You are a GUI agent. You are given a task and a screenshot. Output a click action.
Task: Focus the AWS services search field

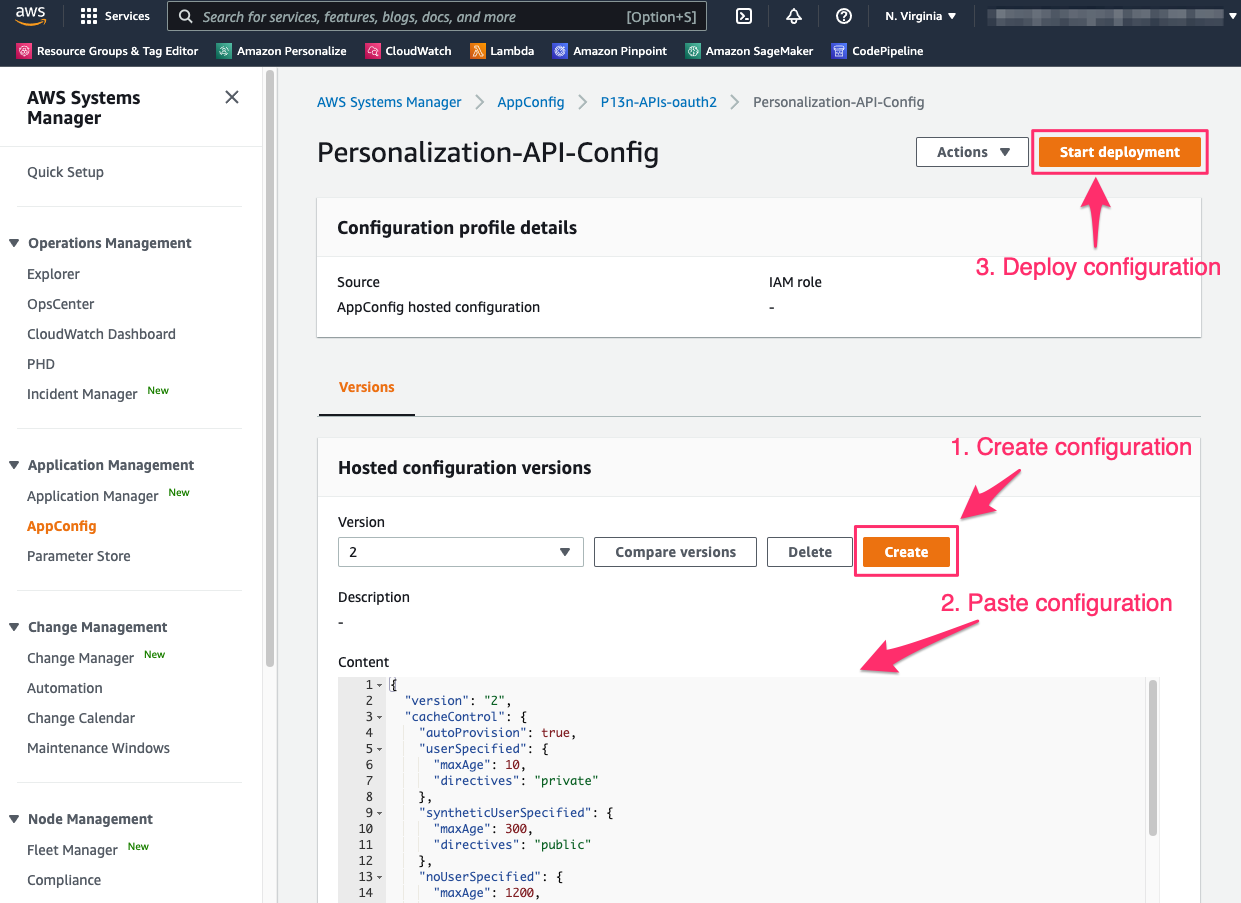point(437,16)
